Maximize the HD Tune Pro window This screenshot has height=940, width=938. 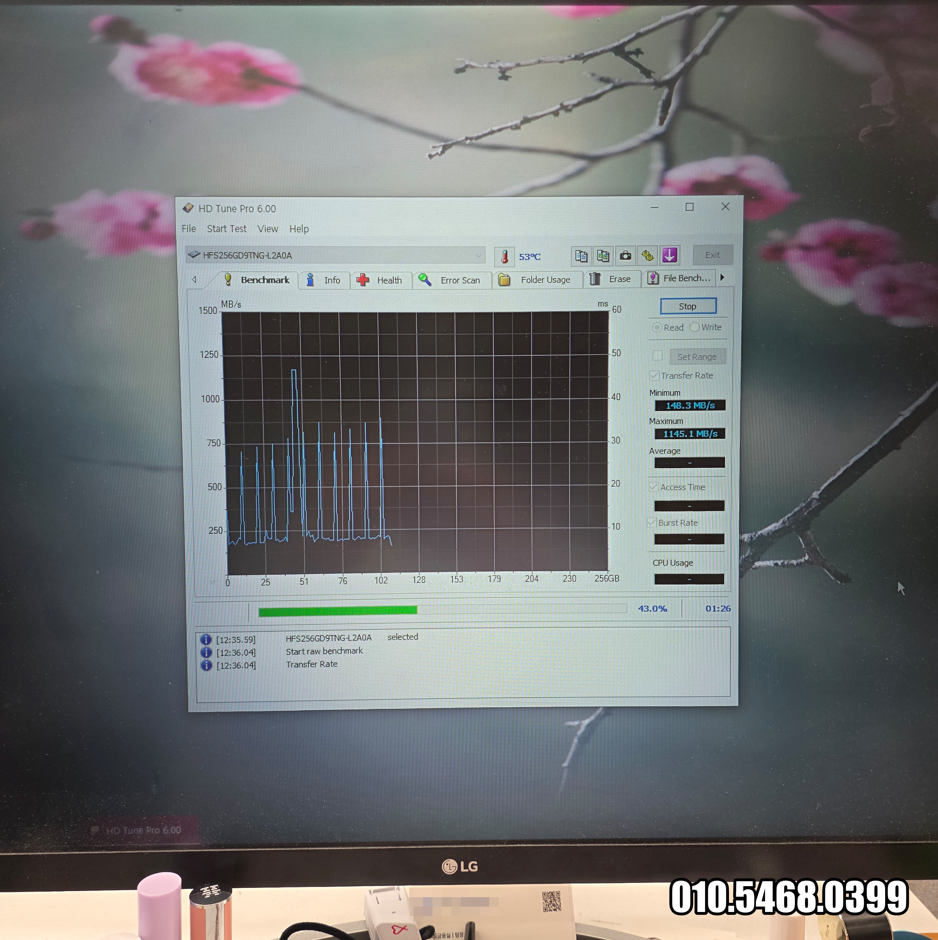click(690, 207)
